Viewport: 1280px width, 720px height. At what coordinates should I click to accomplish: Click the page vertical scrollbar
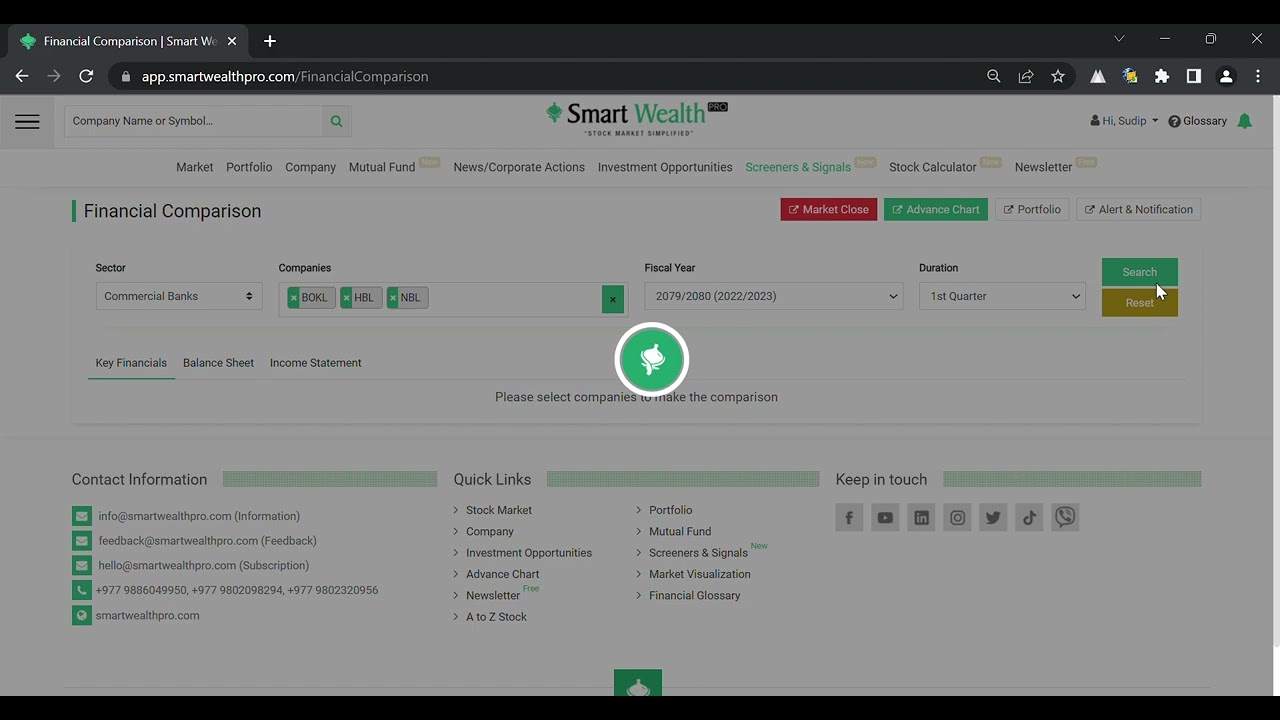(x=1275, y=372)
